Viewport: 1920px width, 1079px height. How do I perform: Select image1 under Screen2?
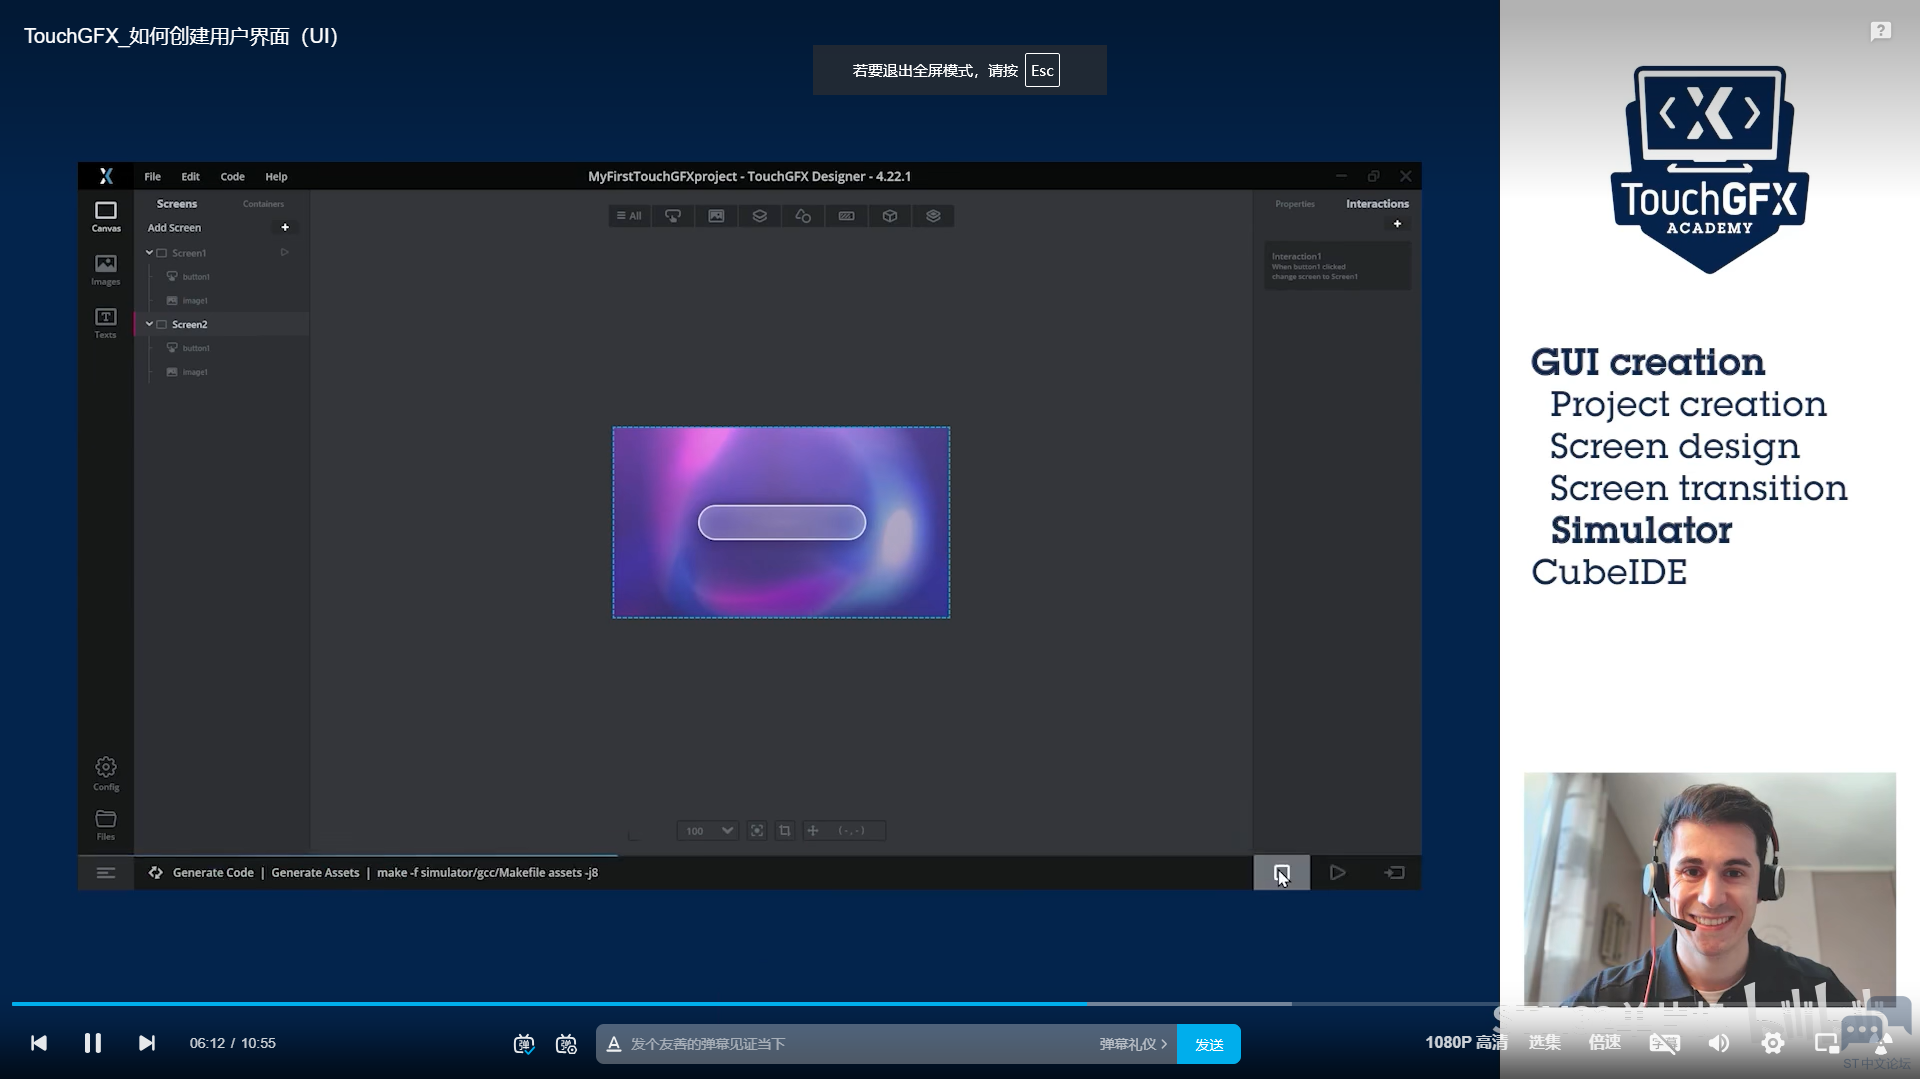pyautogui.click(x=187, y=372)
